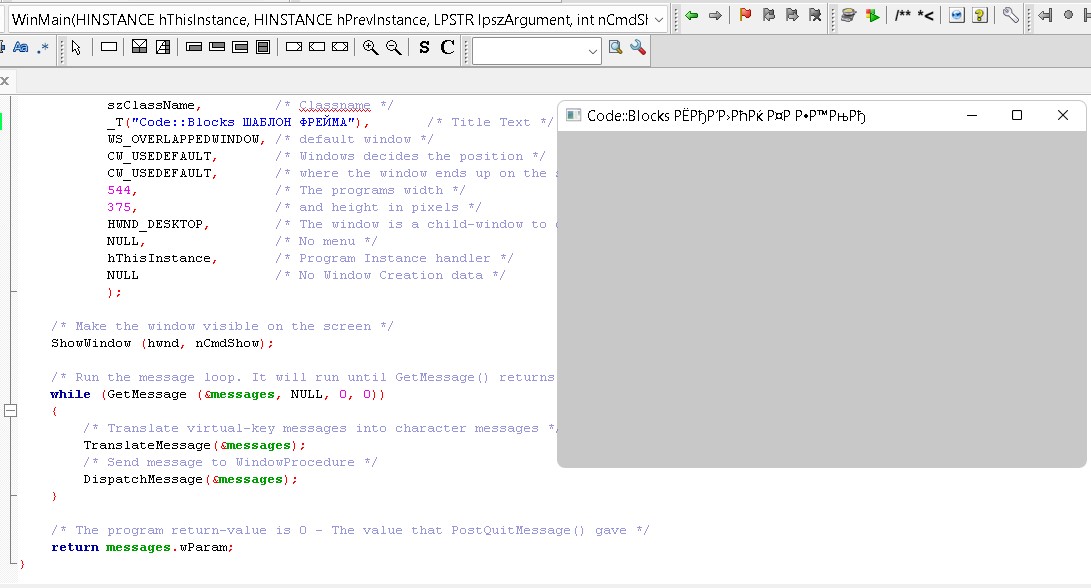Toggle match case Aa option

click(x=21, y=47)
